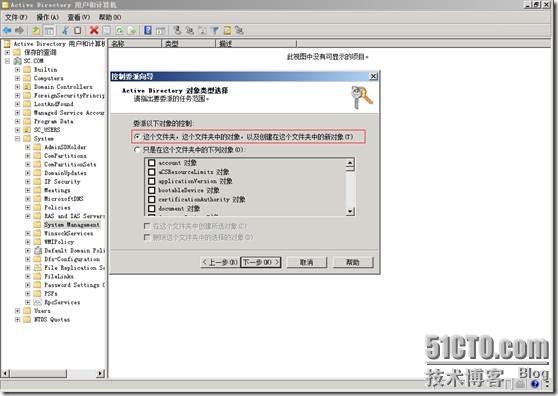Expand the Users folder node
The image size is (558, 396).
[17, 311]
